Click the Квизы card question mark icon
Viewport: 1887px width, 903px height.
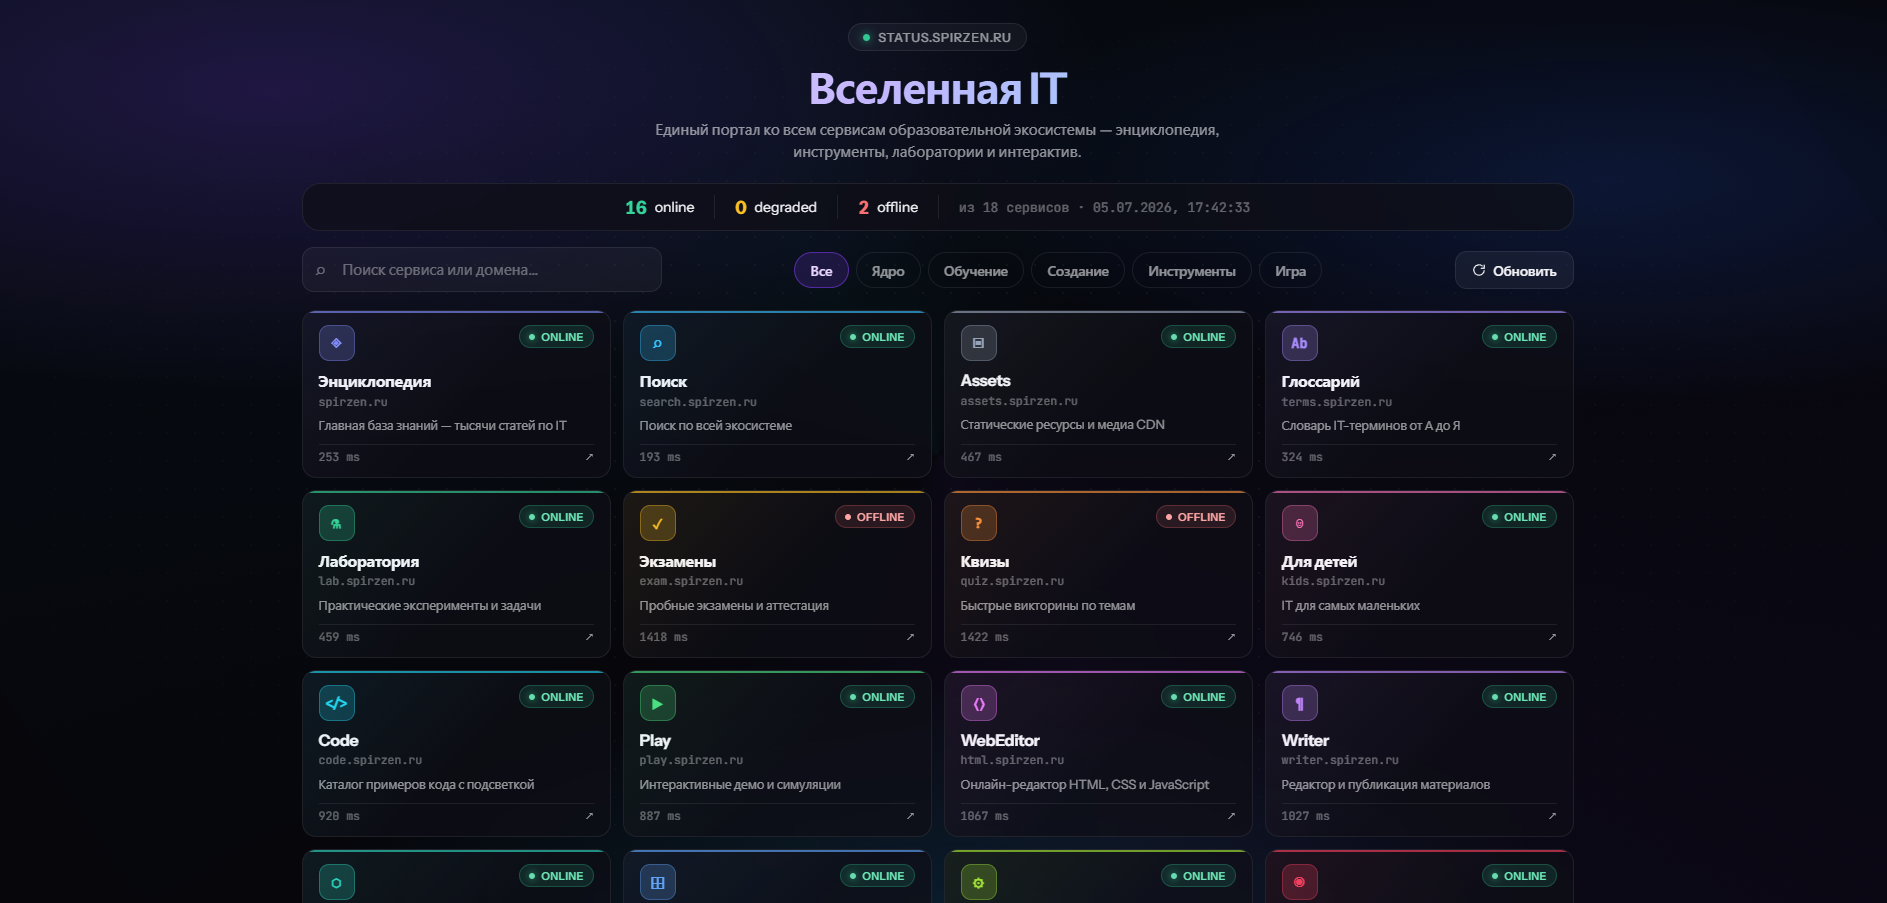(x=979, y=523)
